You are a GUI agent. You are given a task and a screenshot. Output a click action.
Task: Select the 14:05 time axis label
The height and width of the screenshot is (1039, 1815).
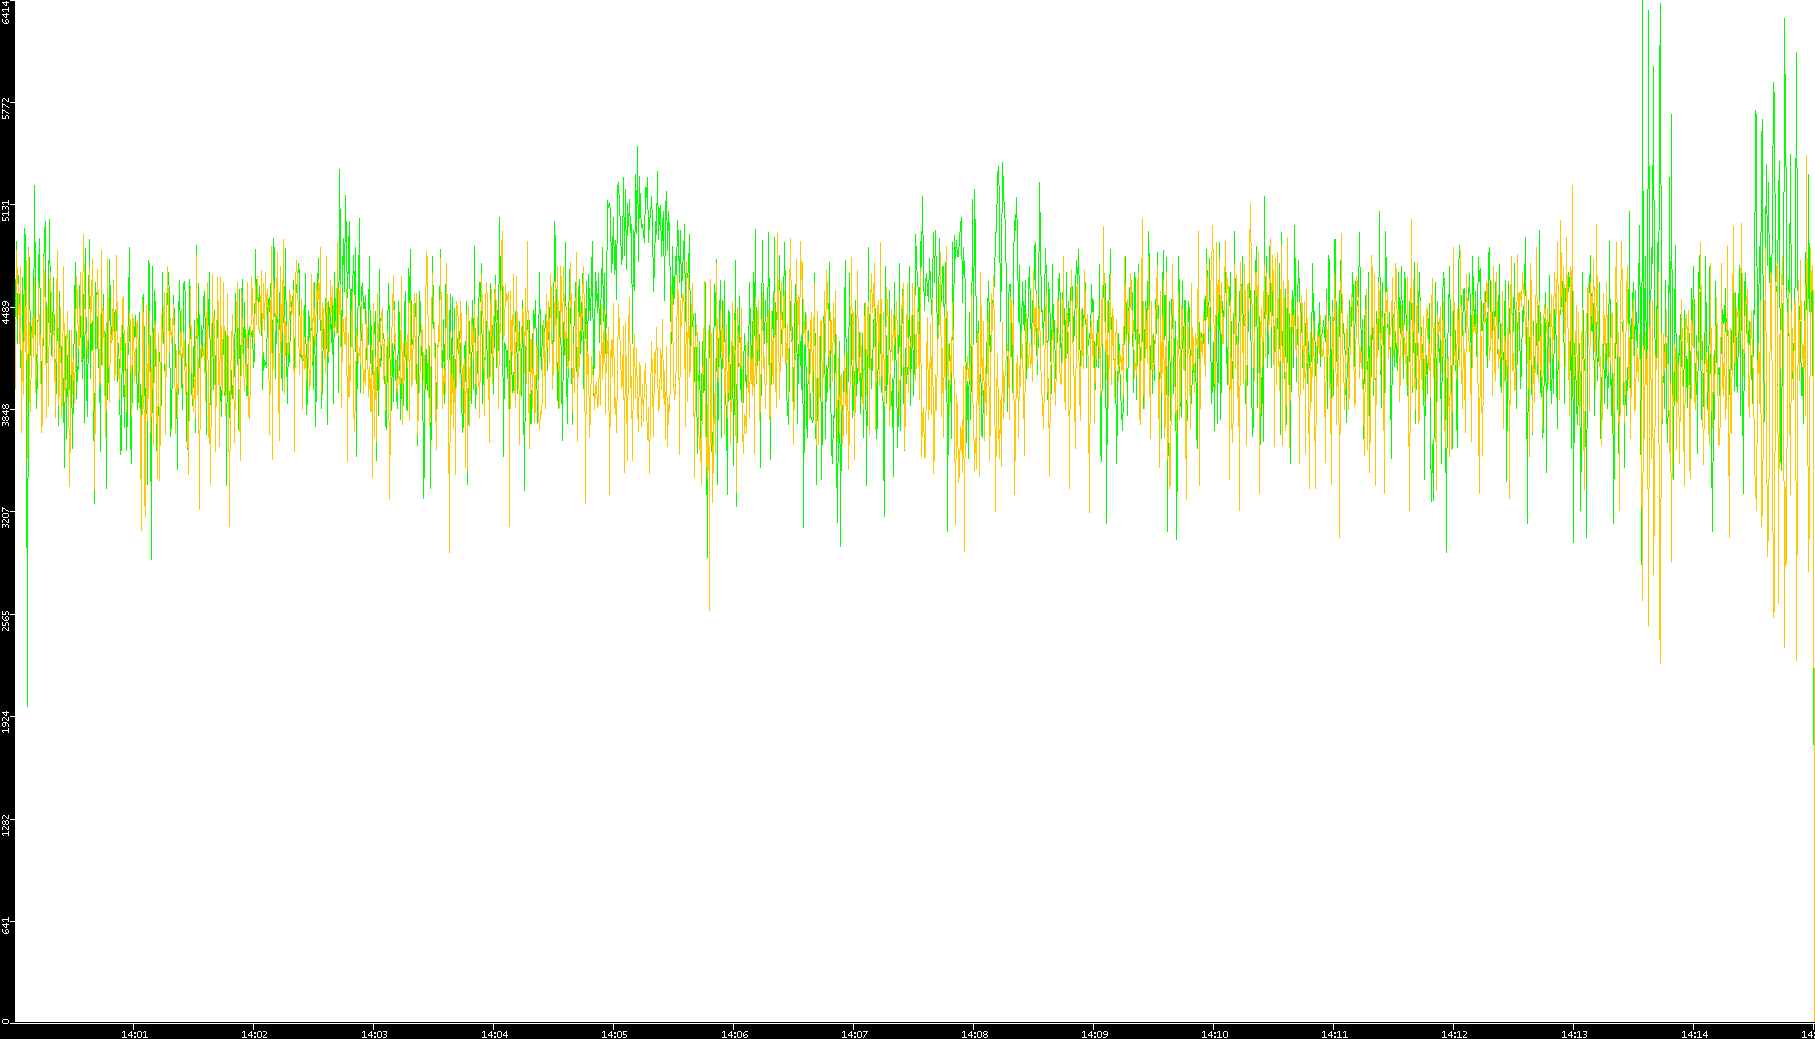tap(614, 1034)
